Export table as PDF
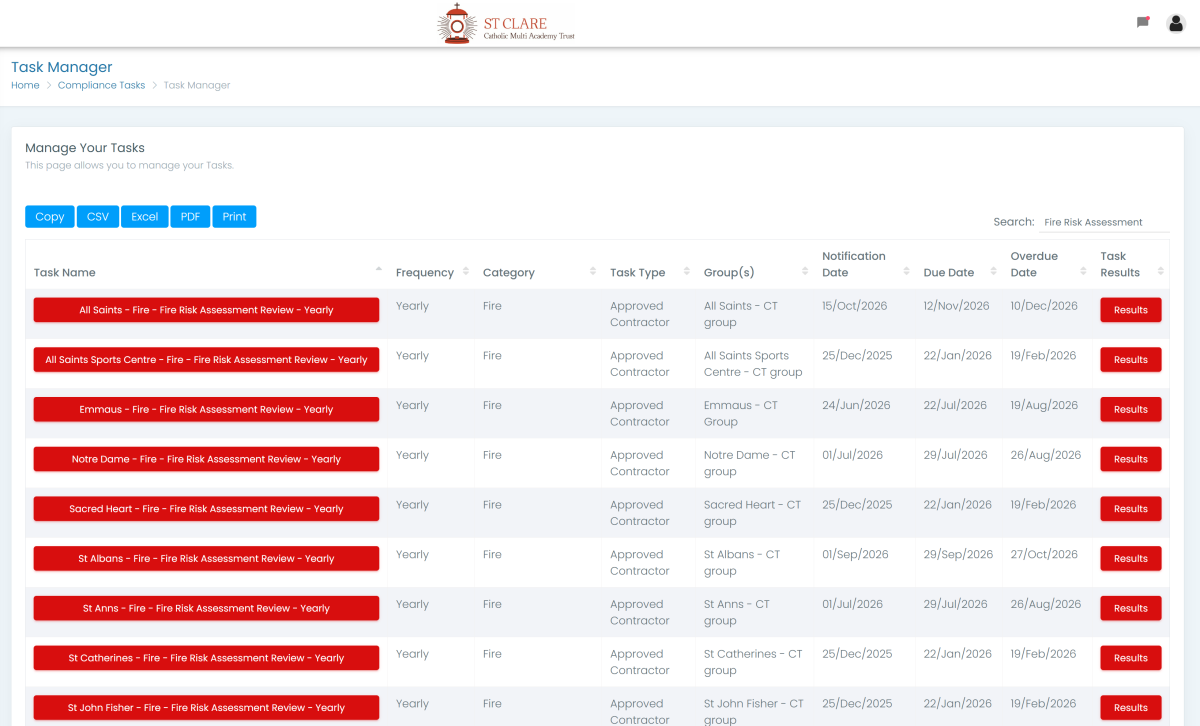 [190, 217]
